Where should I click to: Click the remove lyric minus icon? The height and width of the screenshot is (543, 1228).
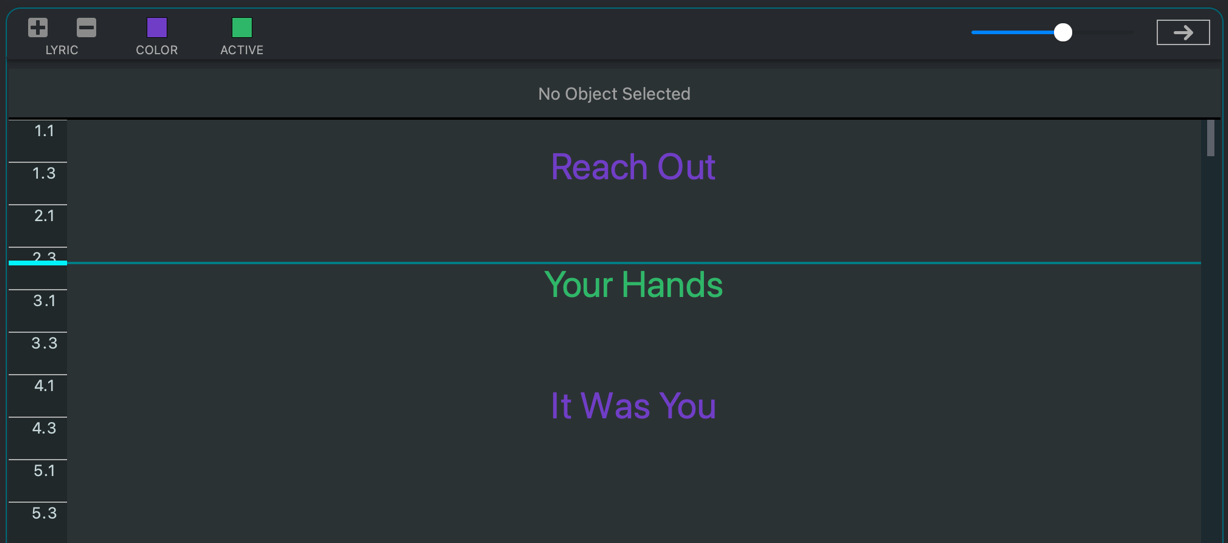(86, 28)
